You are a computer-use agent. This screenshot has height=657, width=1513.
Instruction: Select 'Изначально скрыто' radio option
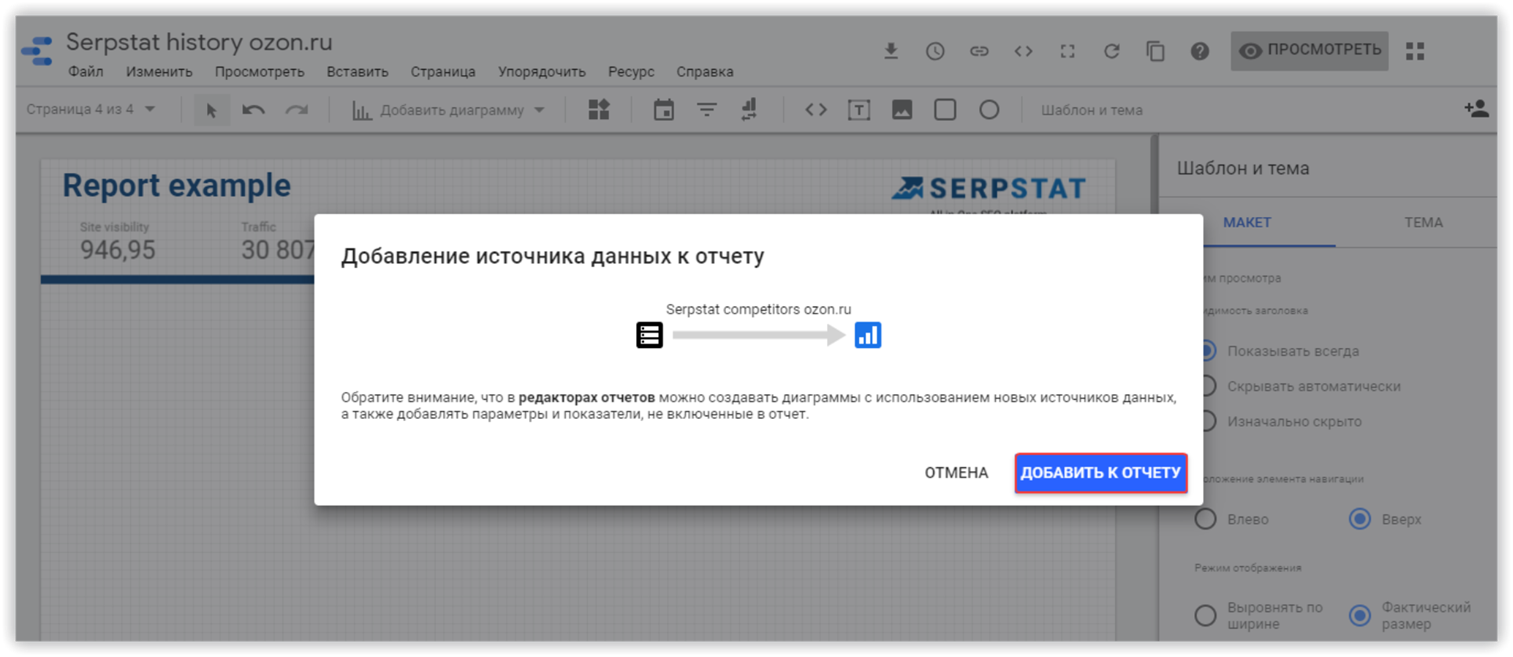[1207, 421]
